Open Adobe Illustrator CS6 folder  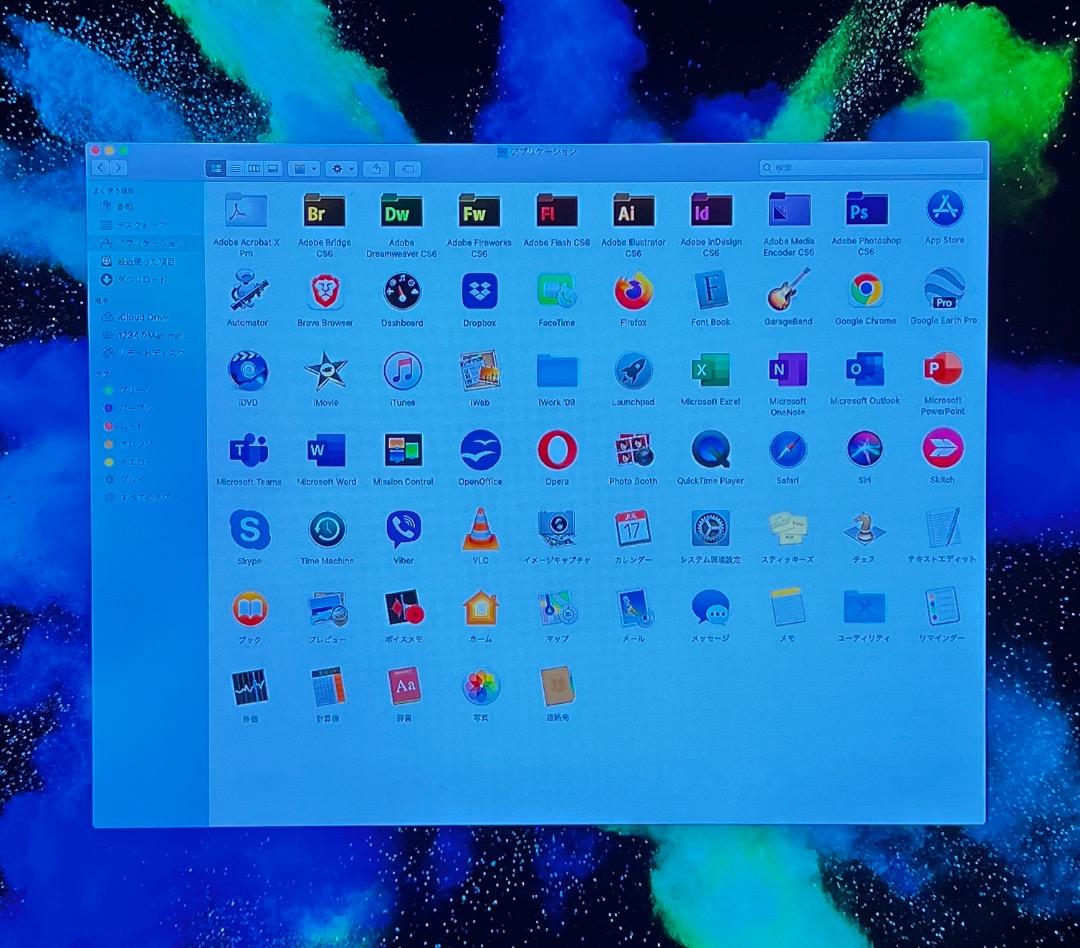pyautogui.click(x=634, y=210)
